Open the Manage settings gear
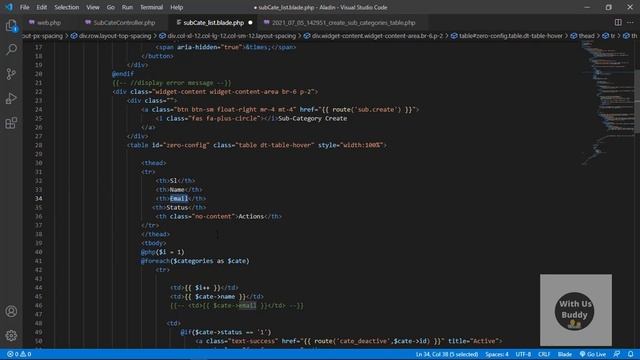The image size is (640, 360). pyautogui.click(x=11, y=336)
